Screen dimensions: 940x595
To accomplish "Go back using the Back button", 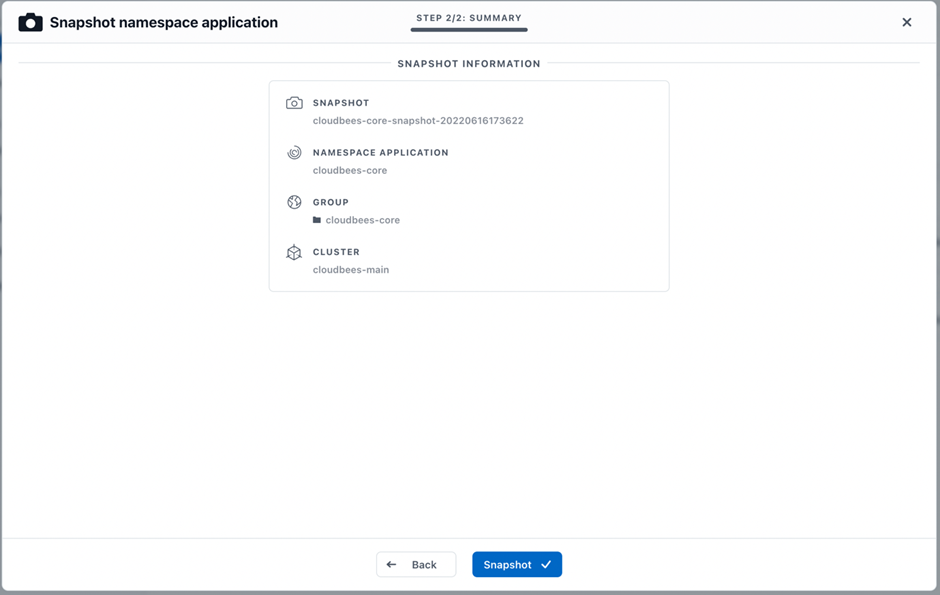I will click(x=416, y=564).
